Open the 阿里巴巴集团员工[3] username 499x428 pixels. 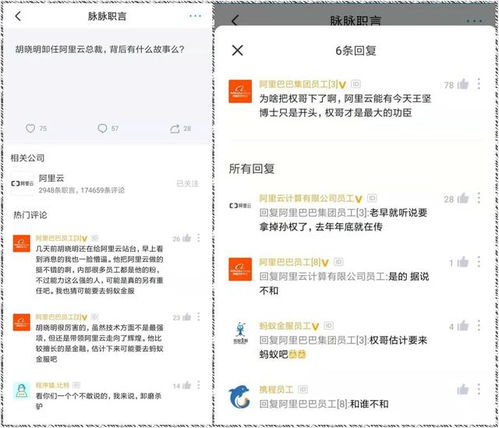(299, 84)
